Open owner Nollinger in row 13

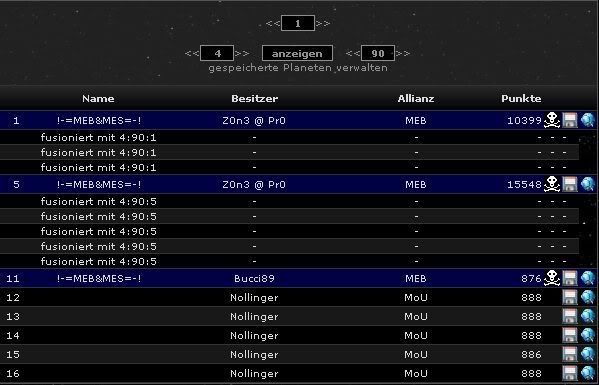[x=254, y=317]
